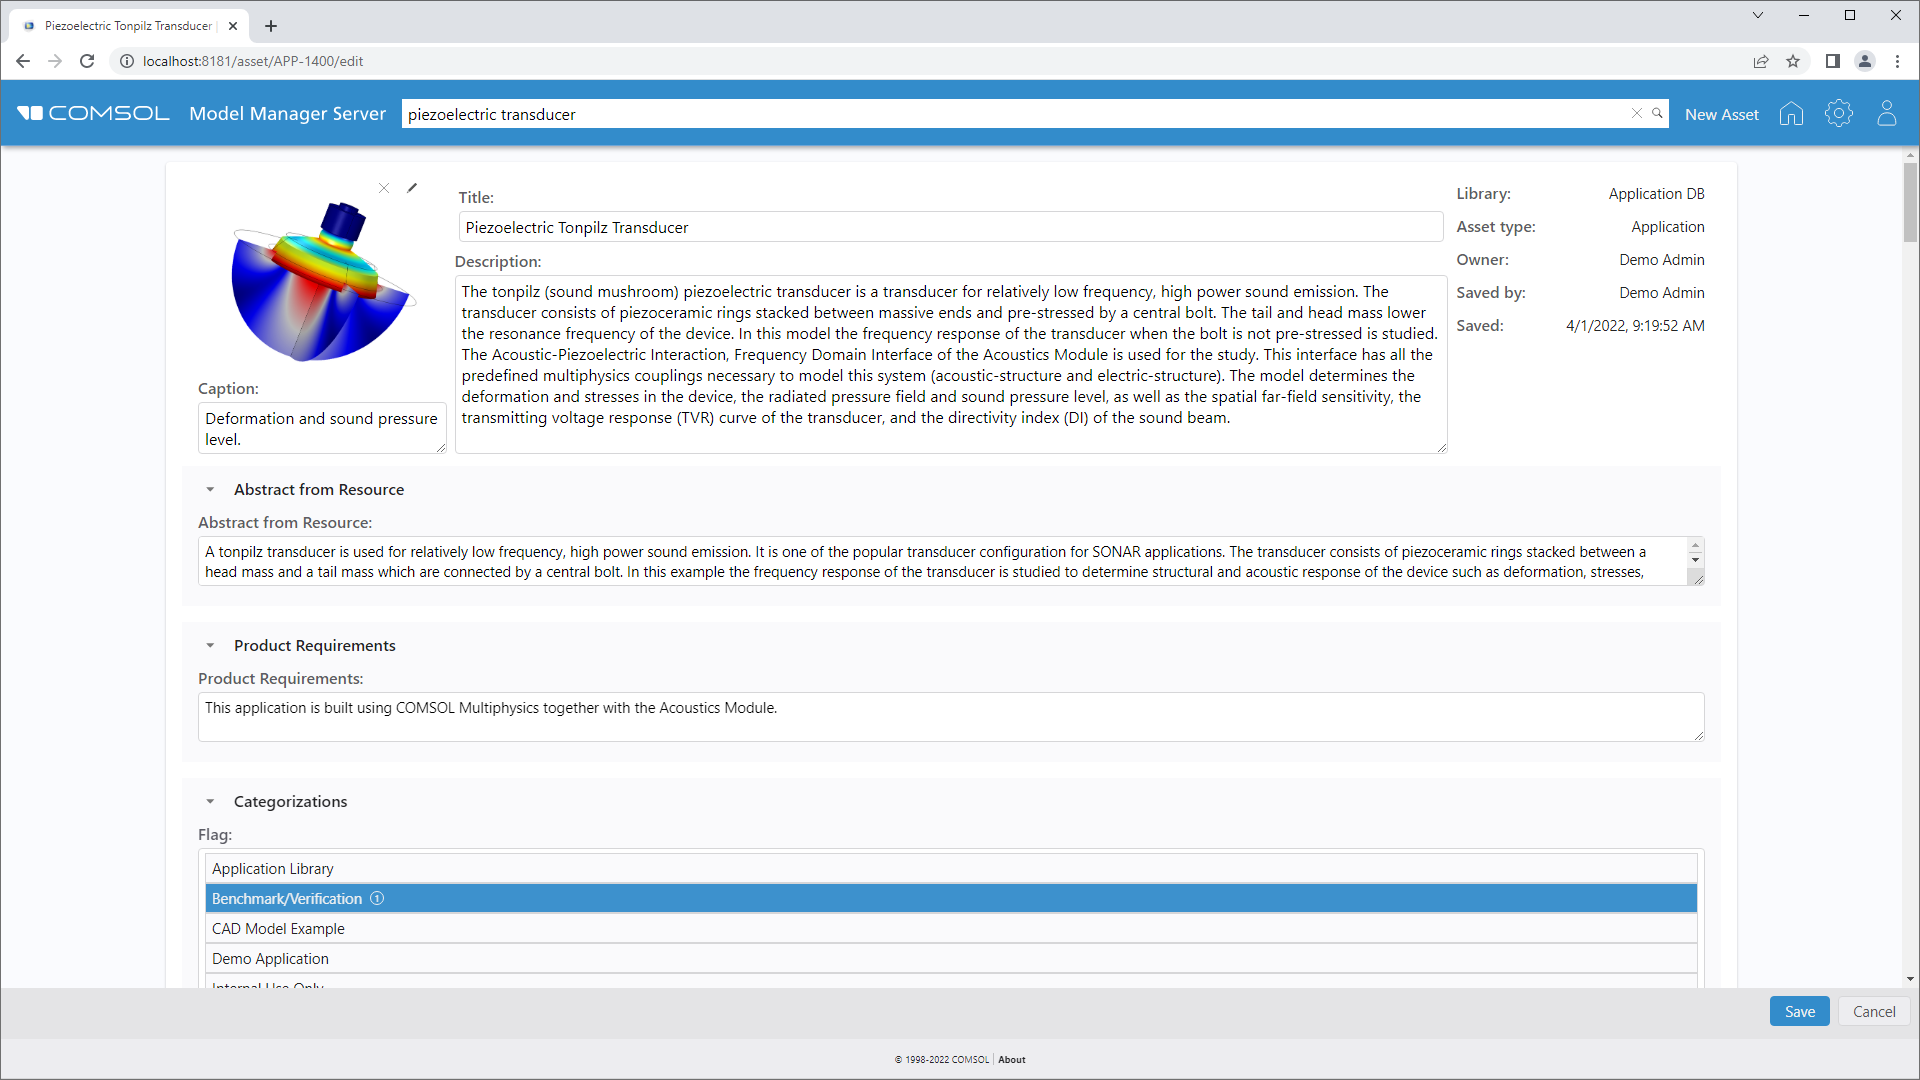Save the asset changes
Image resolution: width=1920 pixels, height=1080 pixels.
pos(1799,1012)
